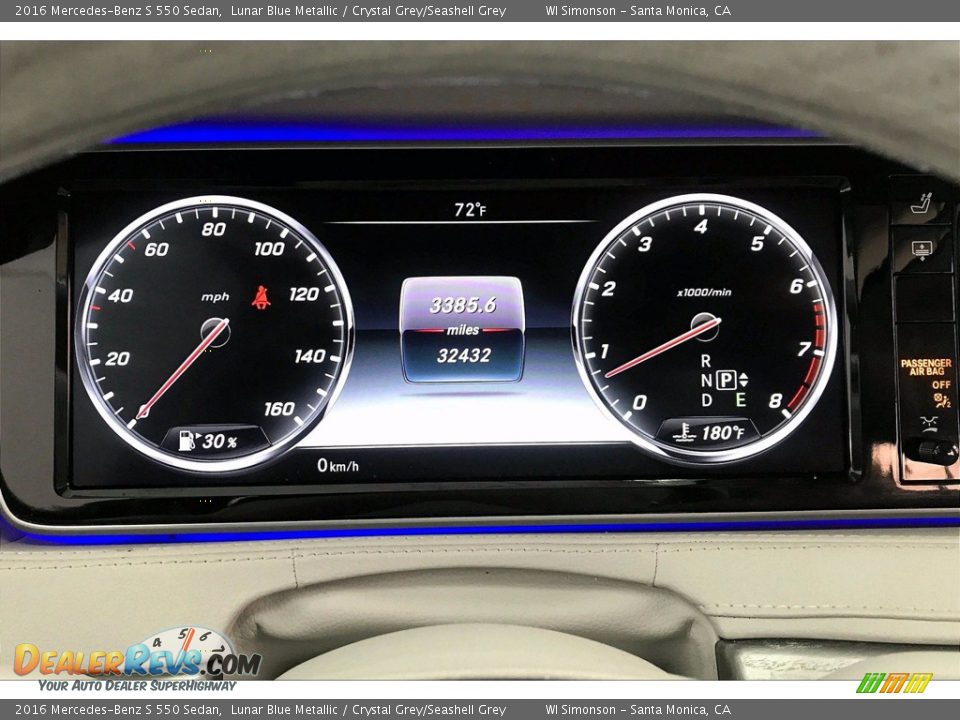Tap the "miles" unit label

coord(463,330)
